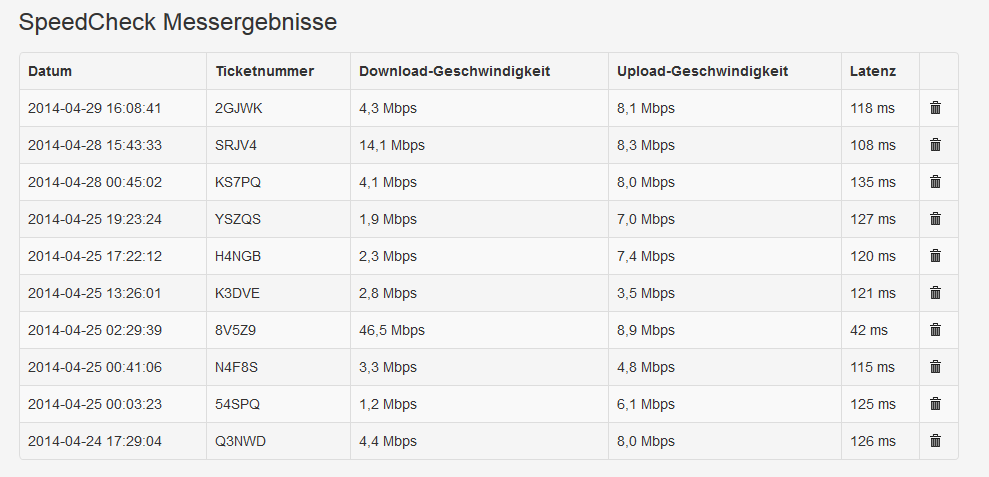This screenshot has height=477, width=989.
Task: Delete the 54SPQ entry
Action: click(935, 404)
